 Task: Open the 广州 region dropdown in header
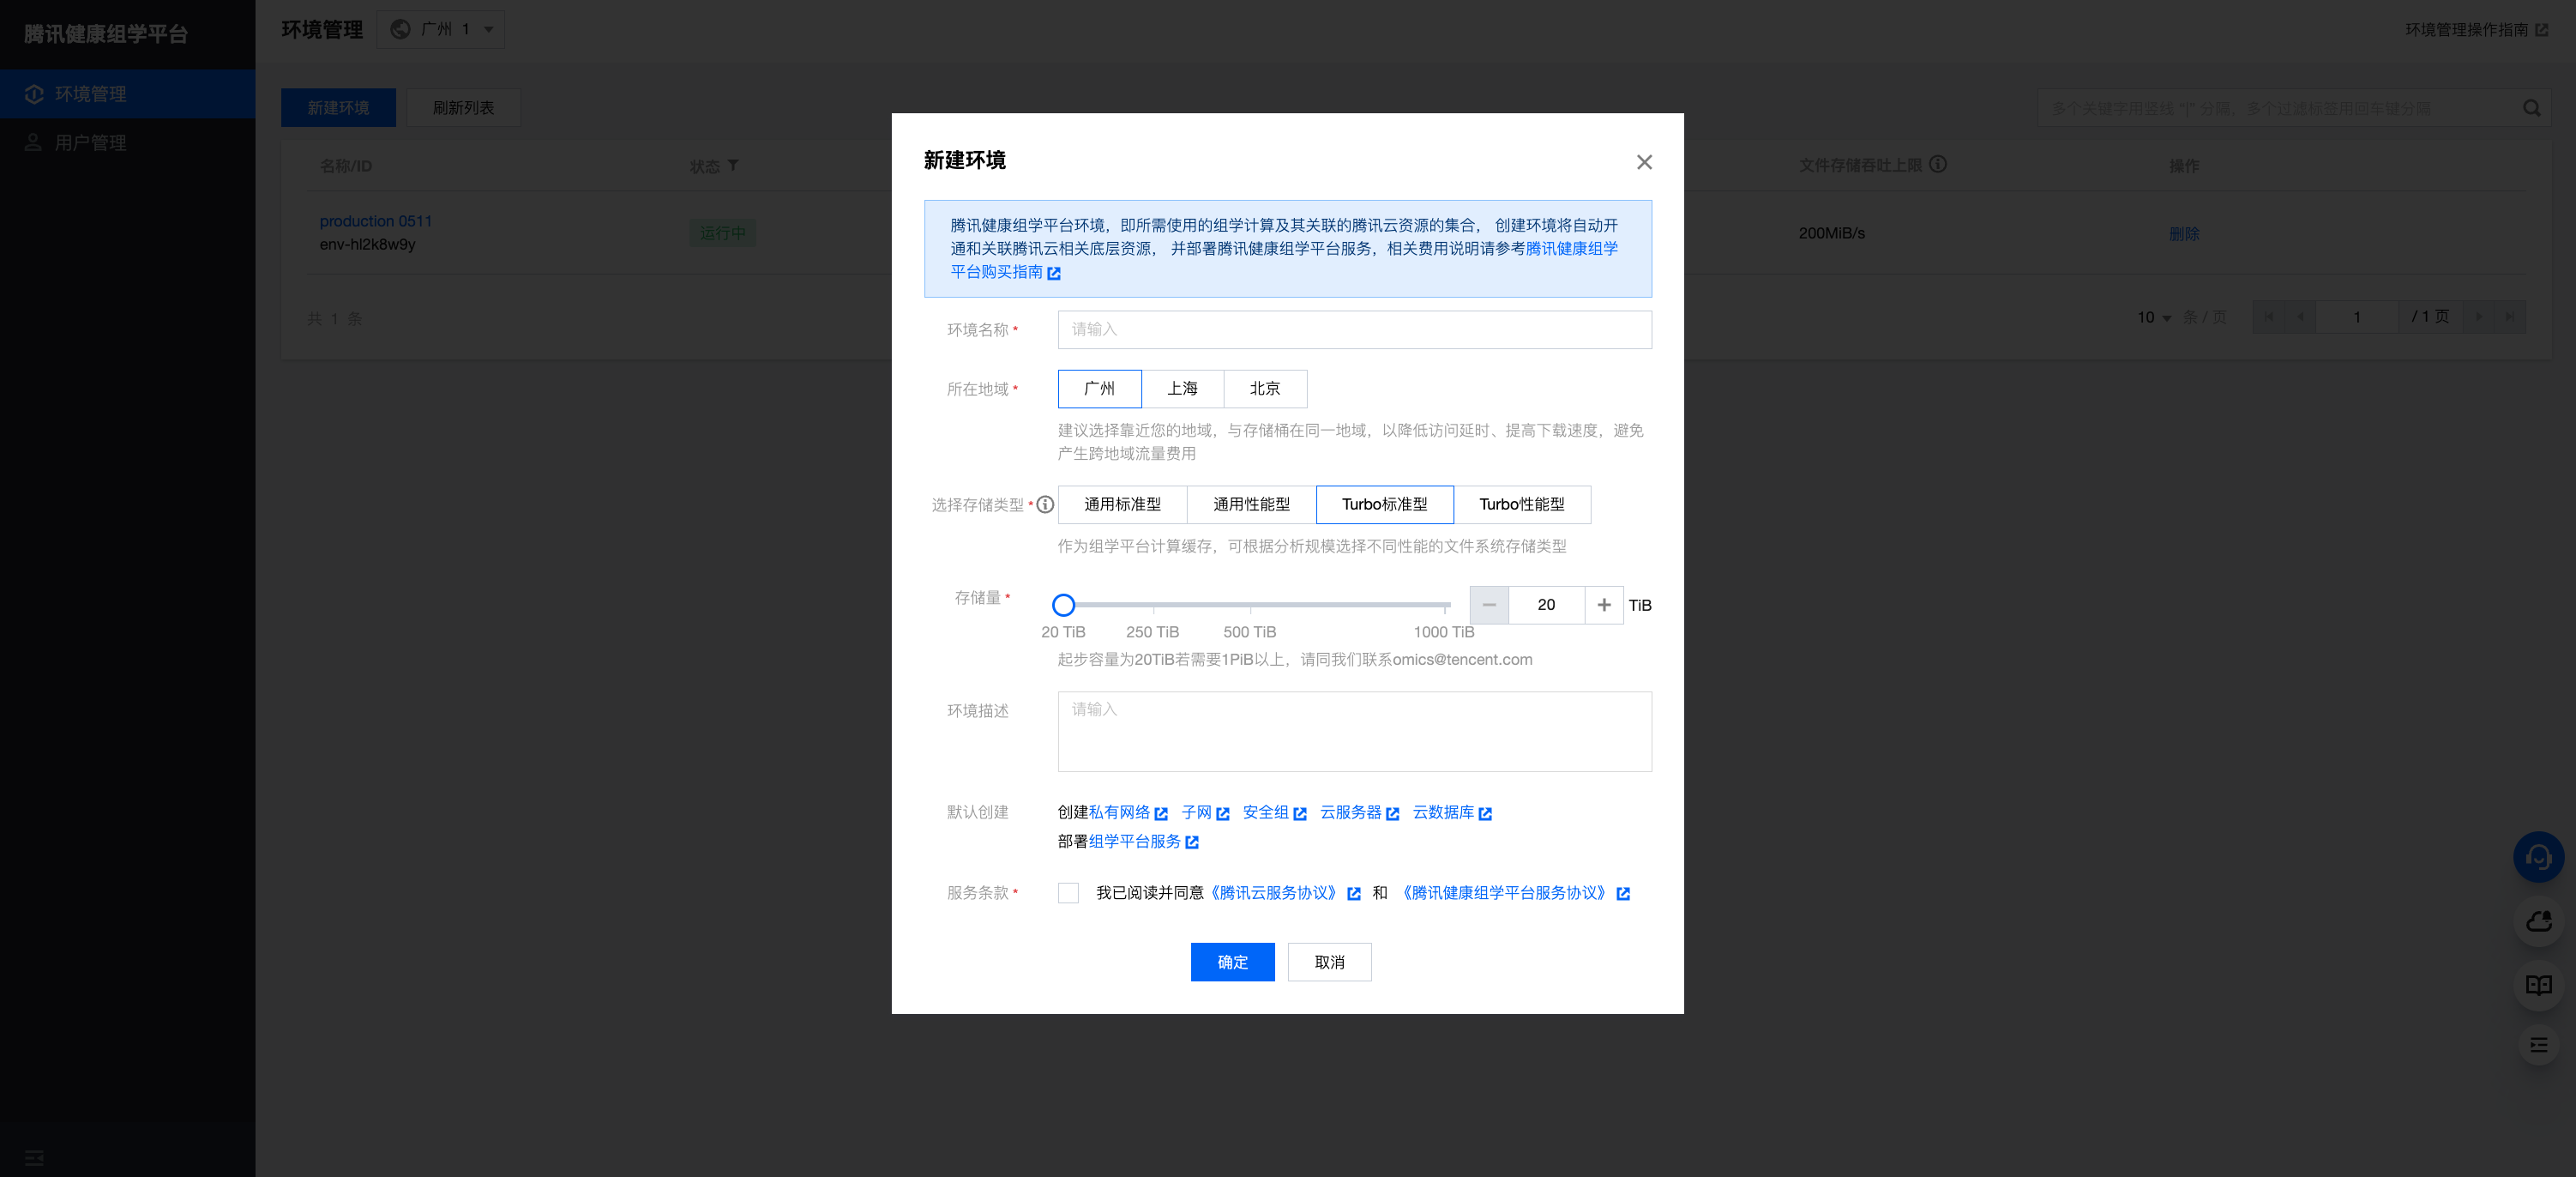coord(440,29)
